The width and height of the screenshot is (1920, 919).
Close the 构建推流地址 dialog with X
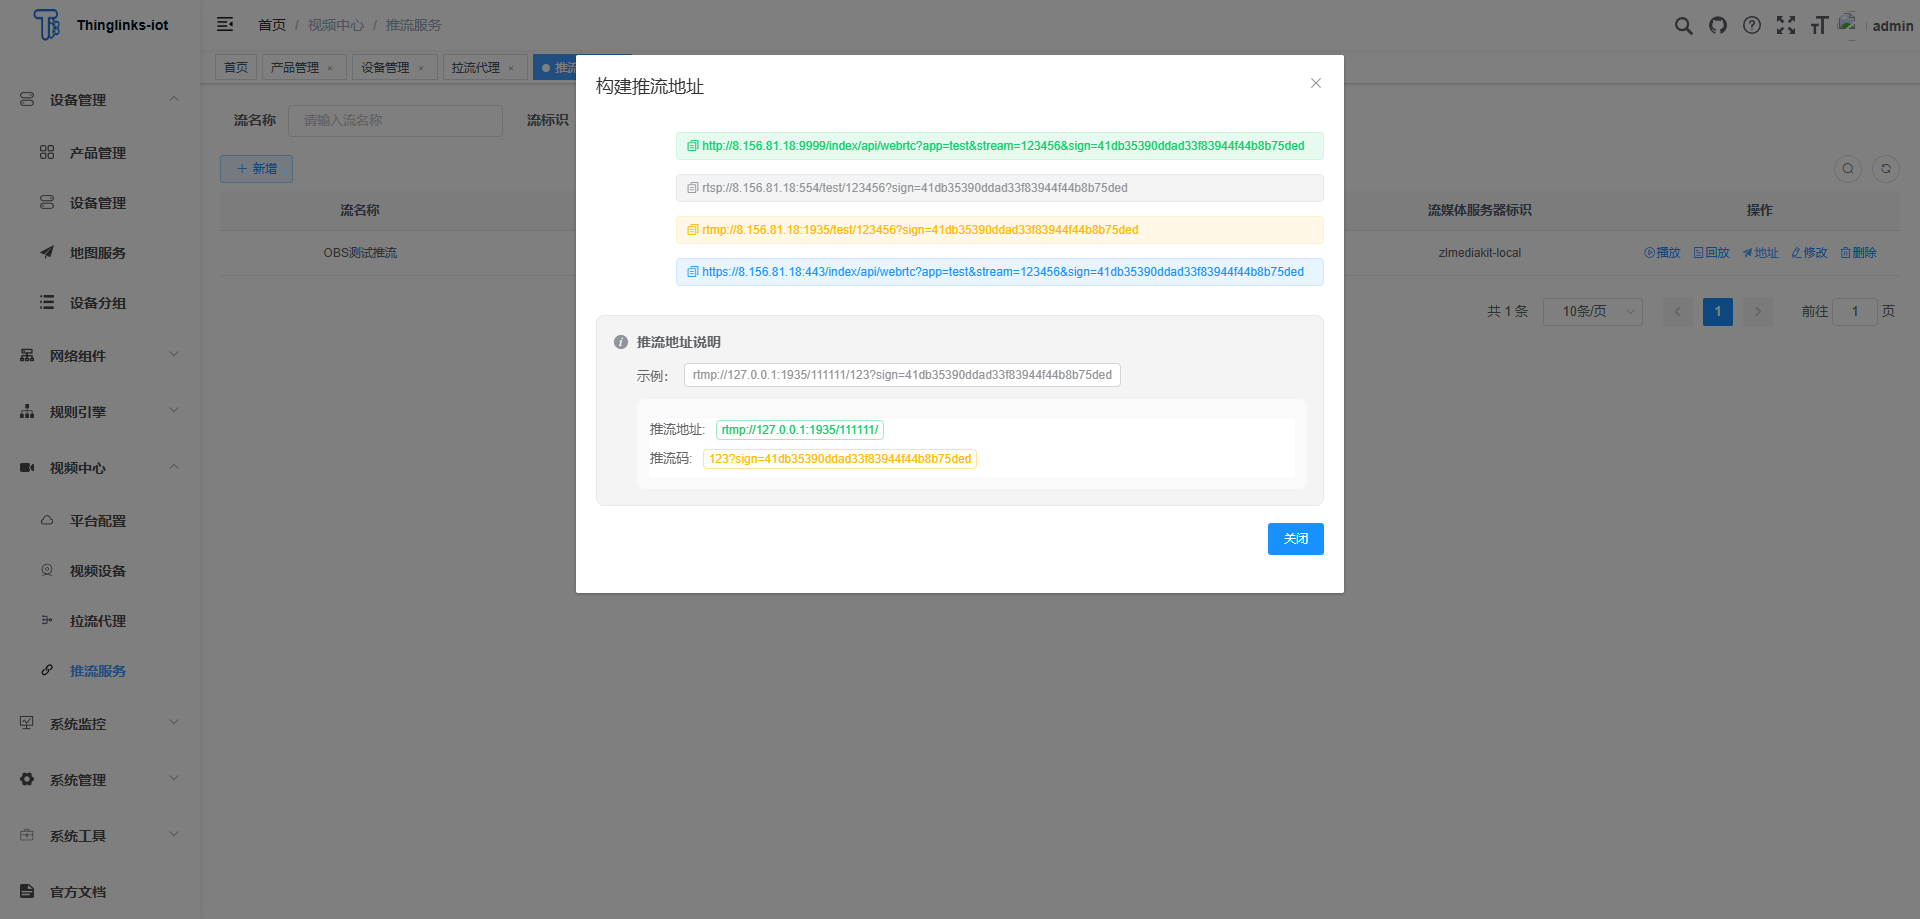[x=1315, y=83]
